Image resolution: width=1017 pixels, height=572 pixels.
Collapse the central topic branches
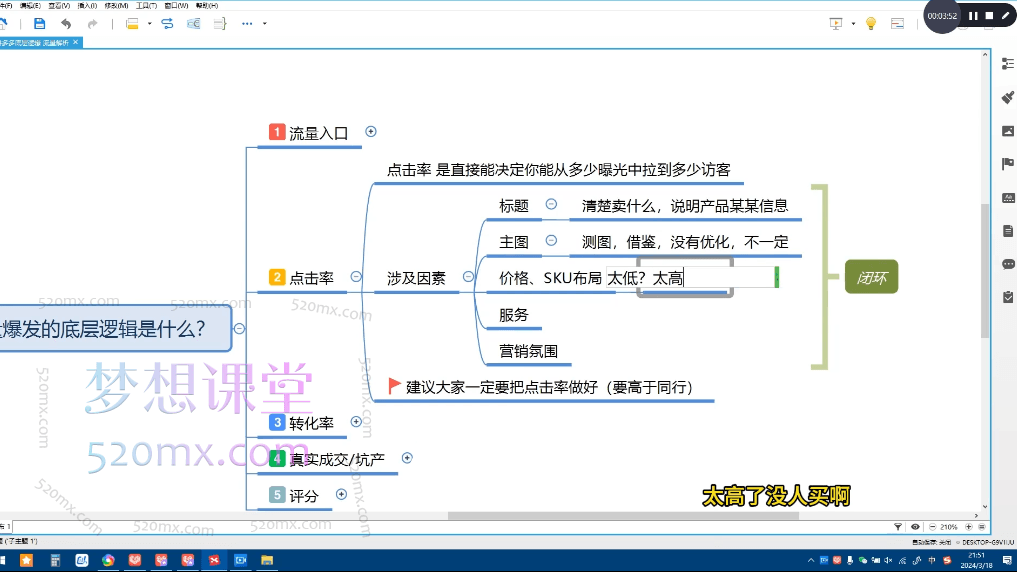[x=239, y=329]
